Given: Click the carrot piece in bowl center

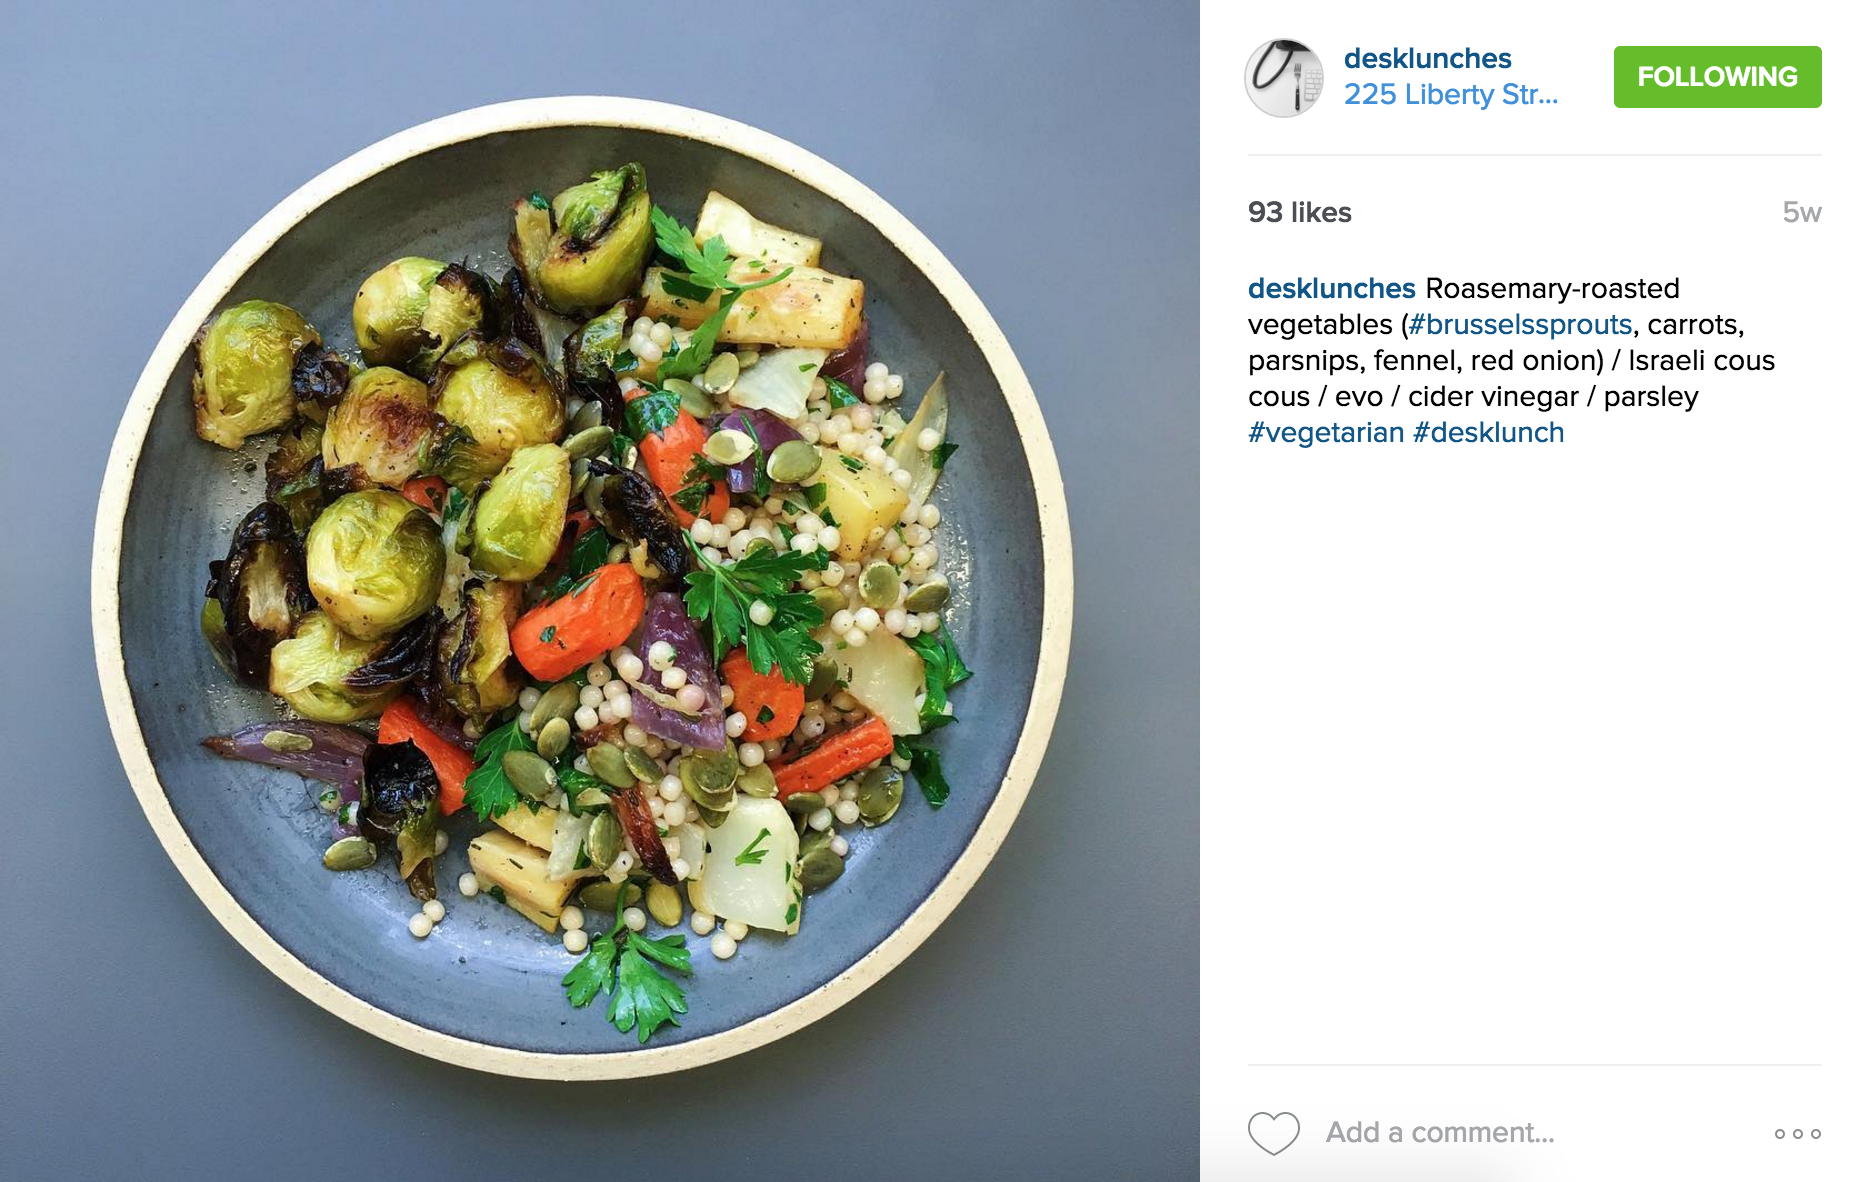Looking at the screenshot, I should click(578, 620).
